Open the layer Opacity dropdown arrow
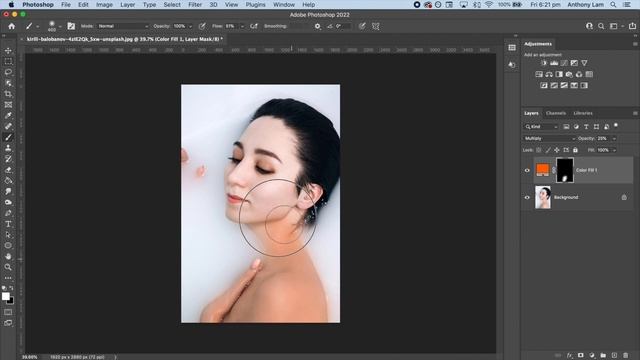The width and height of the screenshot is (640, 360). pos(614,139)
